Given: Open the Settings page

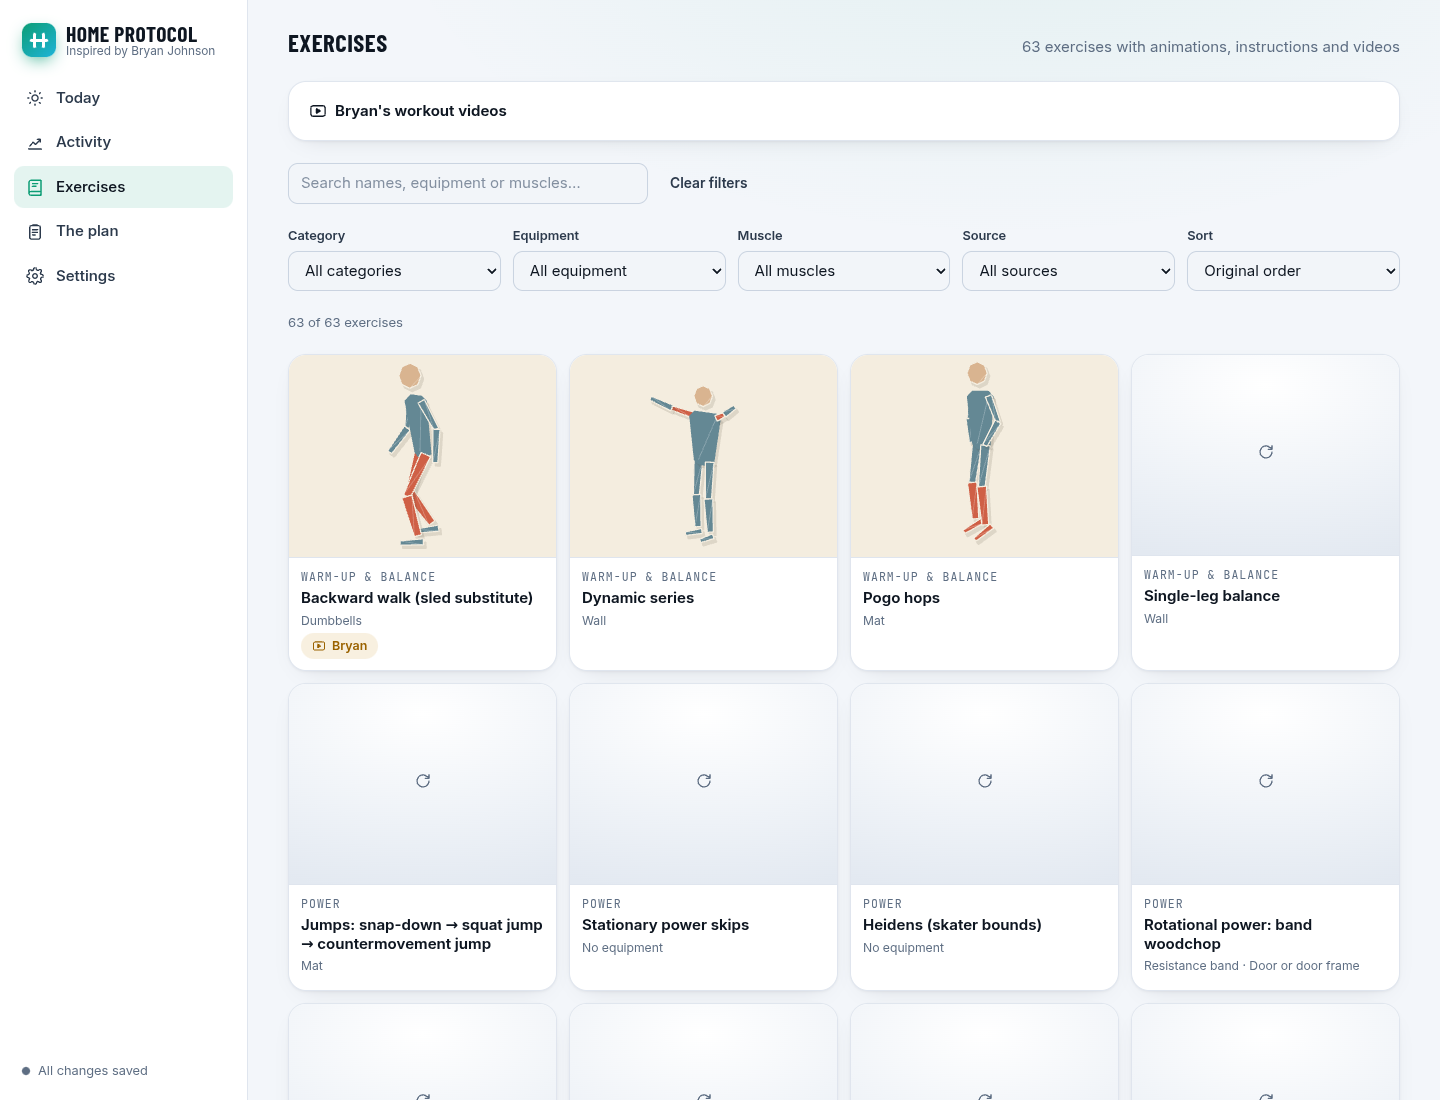Looking at the screenshot, I should click(123, 276).
